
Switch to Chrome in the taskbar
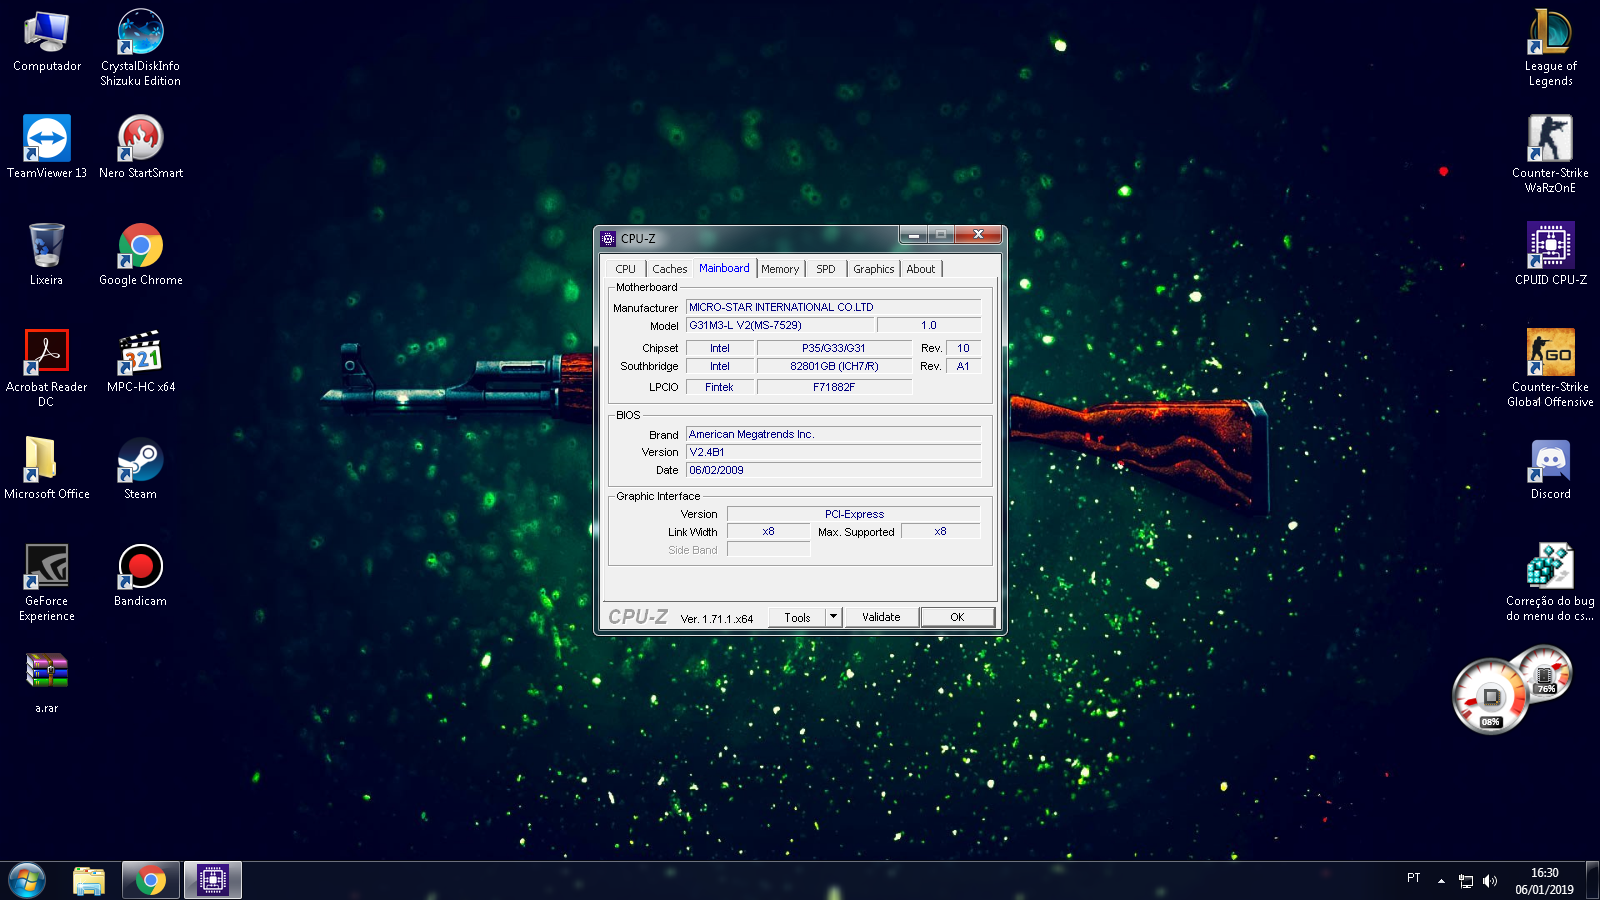click(151, 881)
